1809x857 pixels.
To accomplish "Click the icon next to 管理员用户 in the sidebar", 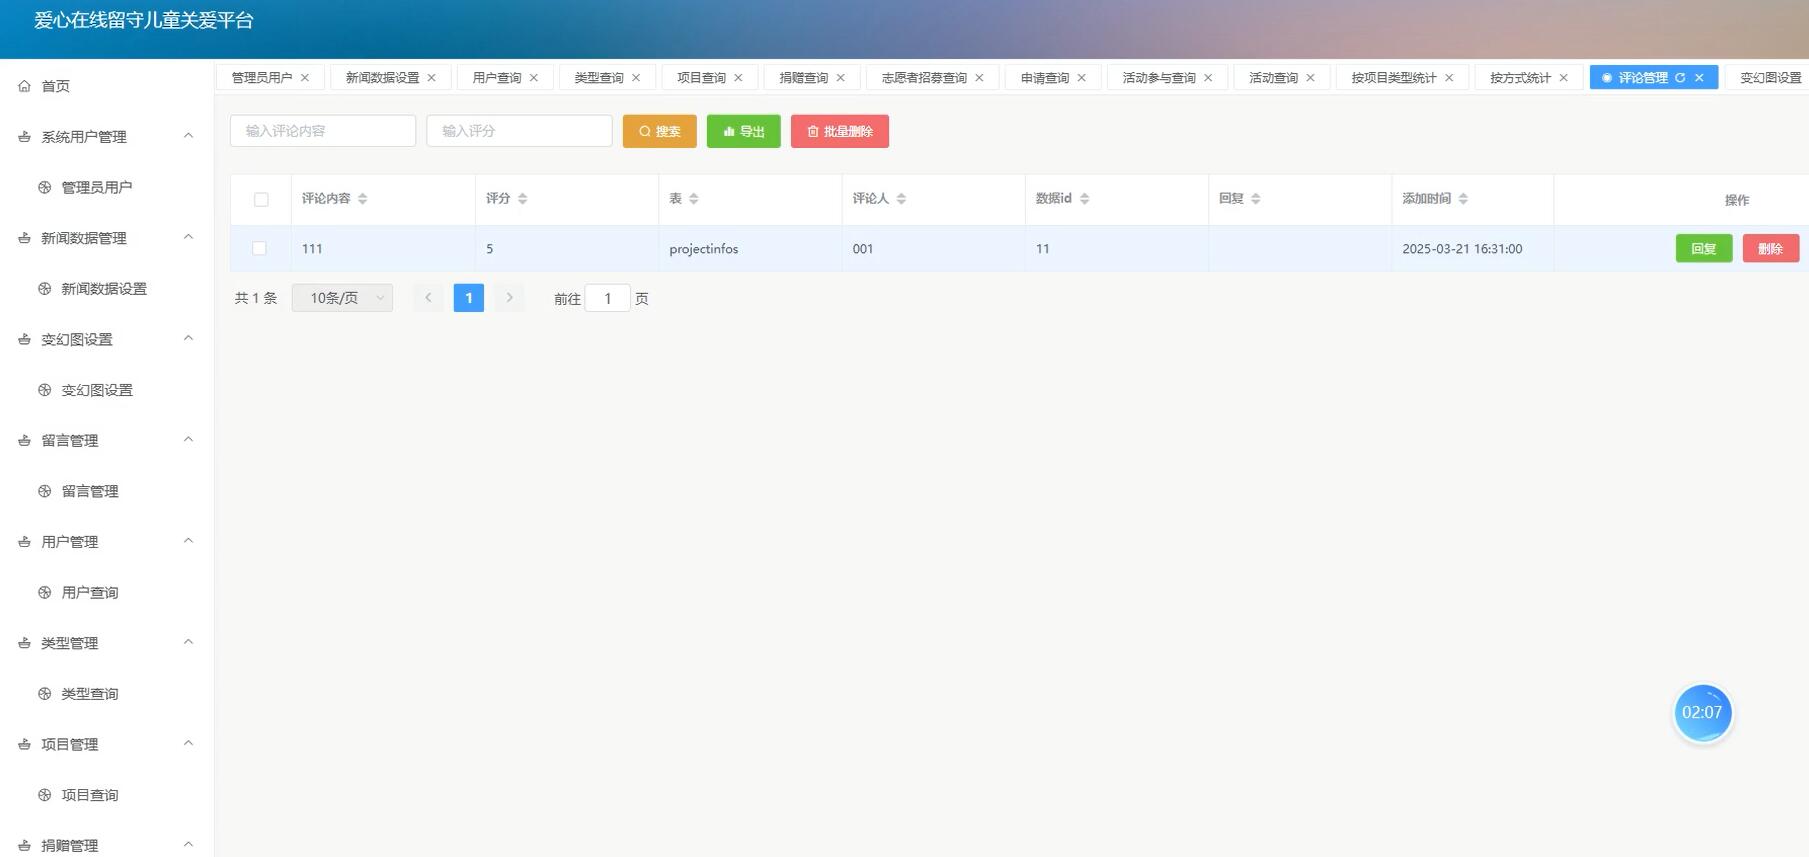I will point(44,187).
